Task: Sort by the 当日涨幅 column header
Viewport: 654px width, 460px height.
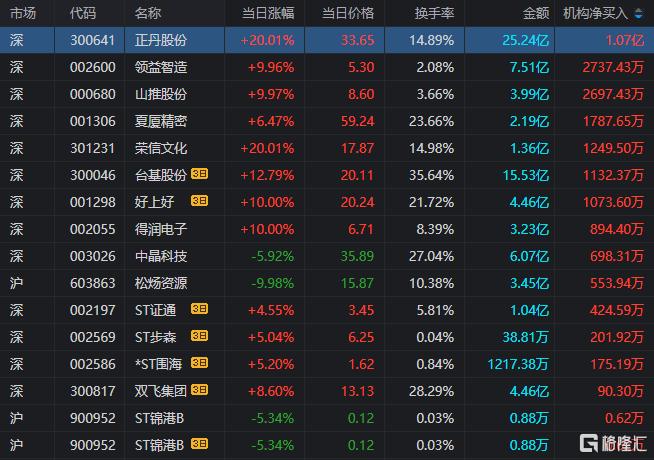Action: 268,13
